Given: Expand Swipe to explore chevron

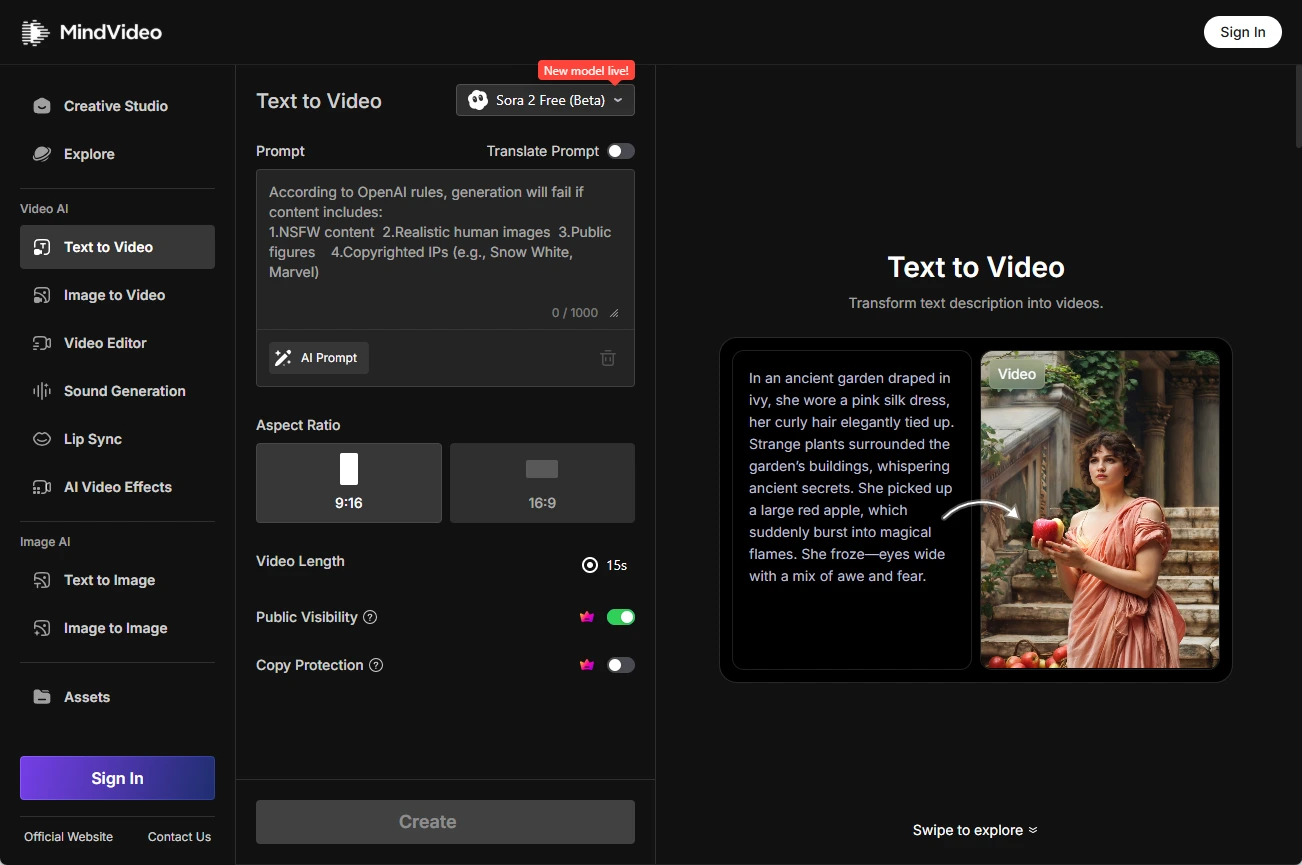Looking at the screenshot, I should 1033,830.
